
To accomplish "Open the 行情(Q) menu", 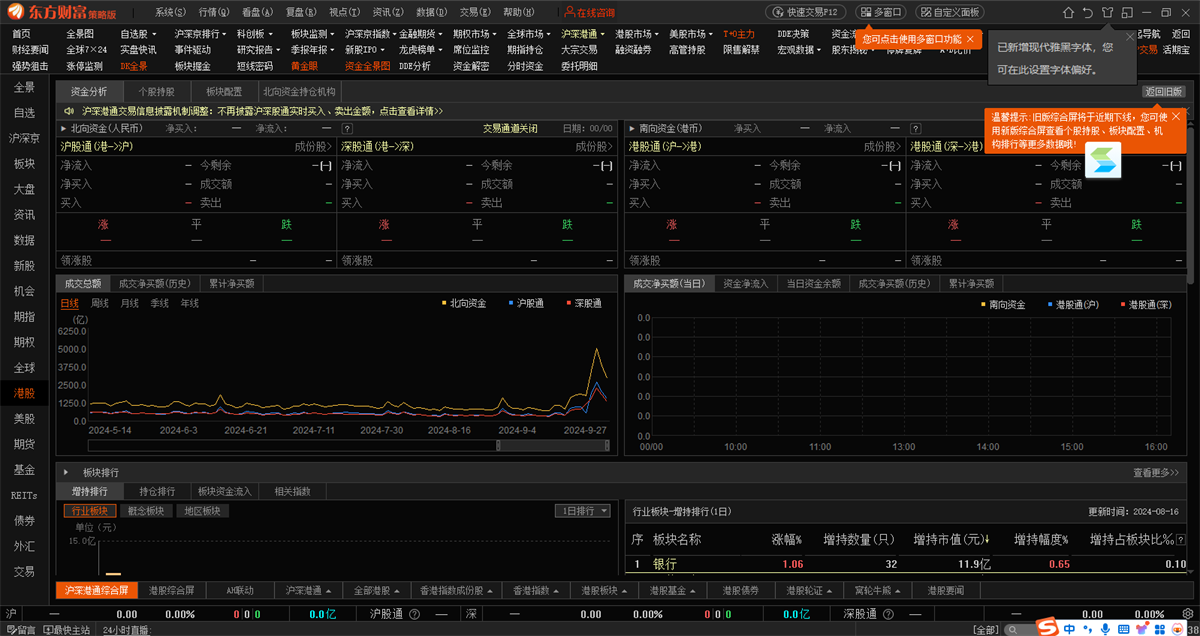I will coord(214,12).
